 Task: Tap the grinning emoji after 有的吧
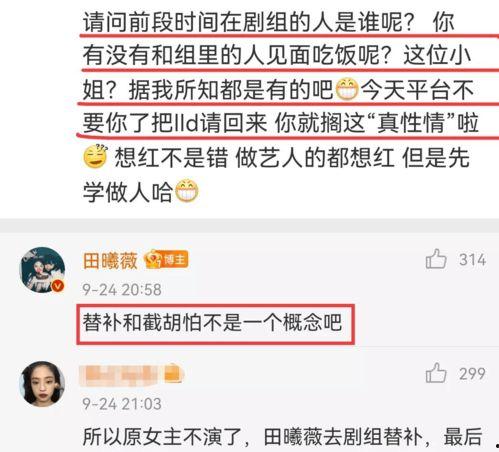tap(347, 89)
